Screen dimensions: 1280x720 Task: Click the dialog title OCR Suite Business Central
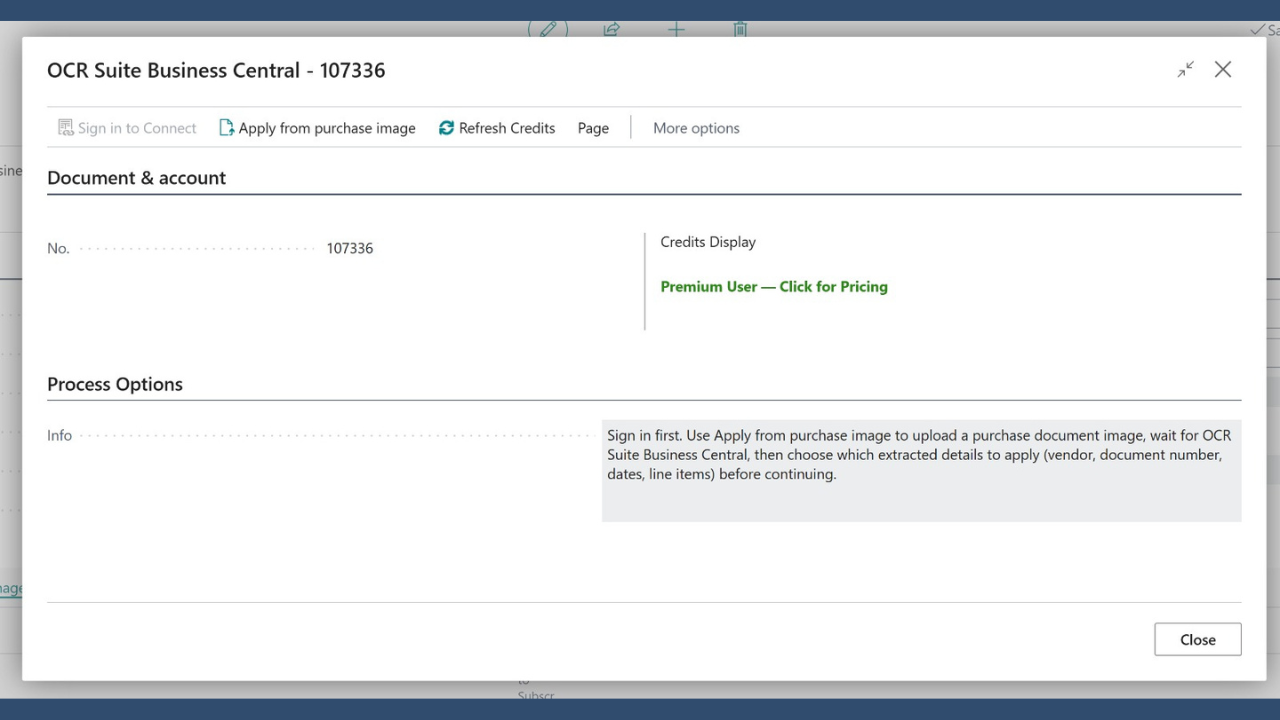[x=216, y=71]
